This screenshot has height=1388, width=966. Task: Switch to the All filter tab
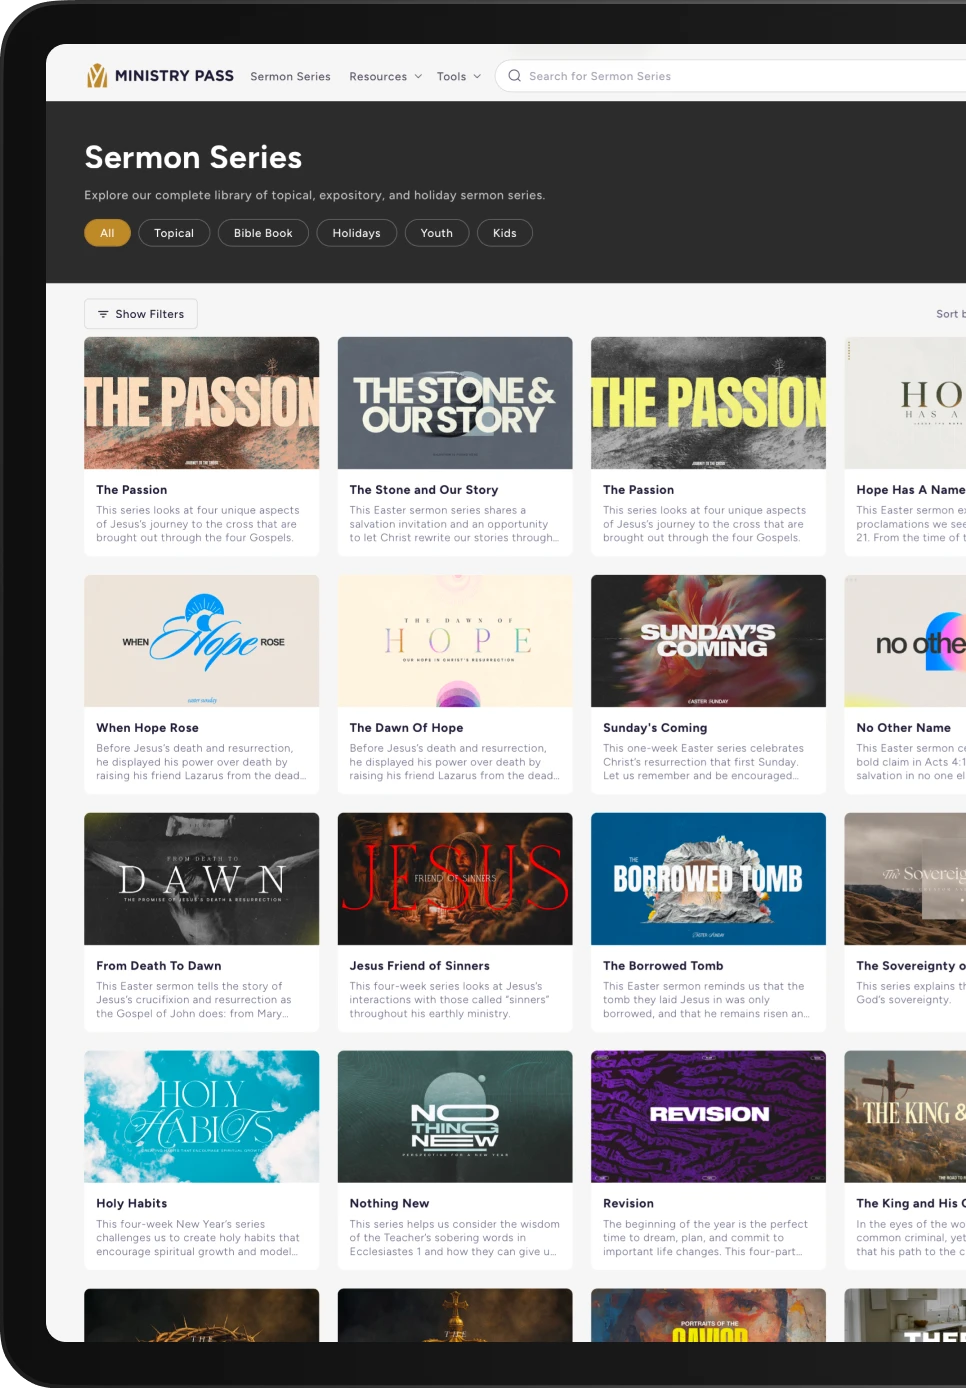(x=107, y=232)
